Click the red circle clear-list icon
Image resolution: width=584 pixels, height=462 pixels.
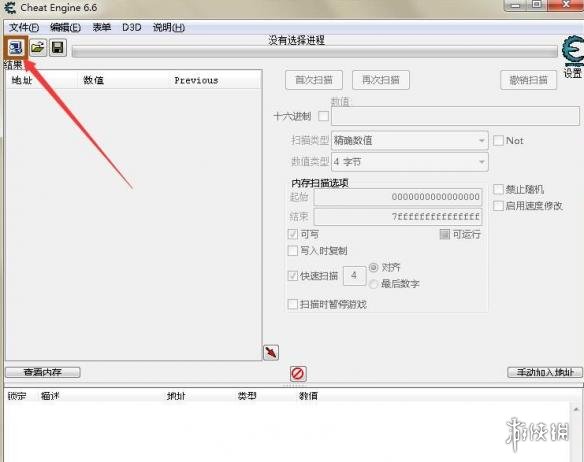(298, 373)
